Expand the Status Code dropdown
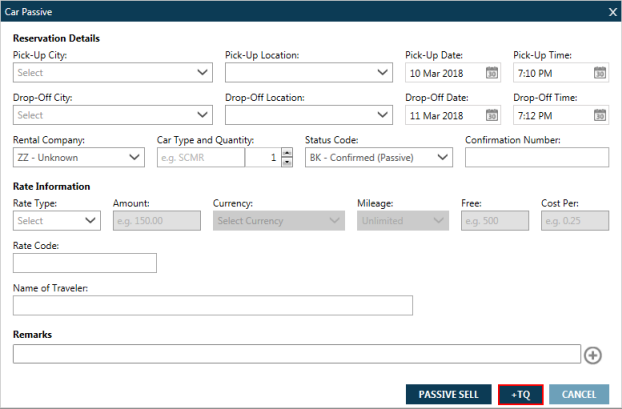This screenshot has height=409, width=622. [443, 158]
